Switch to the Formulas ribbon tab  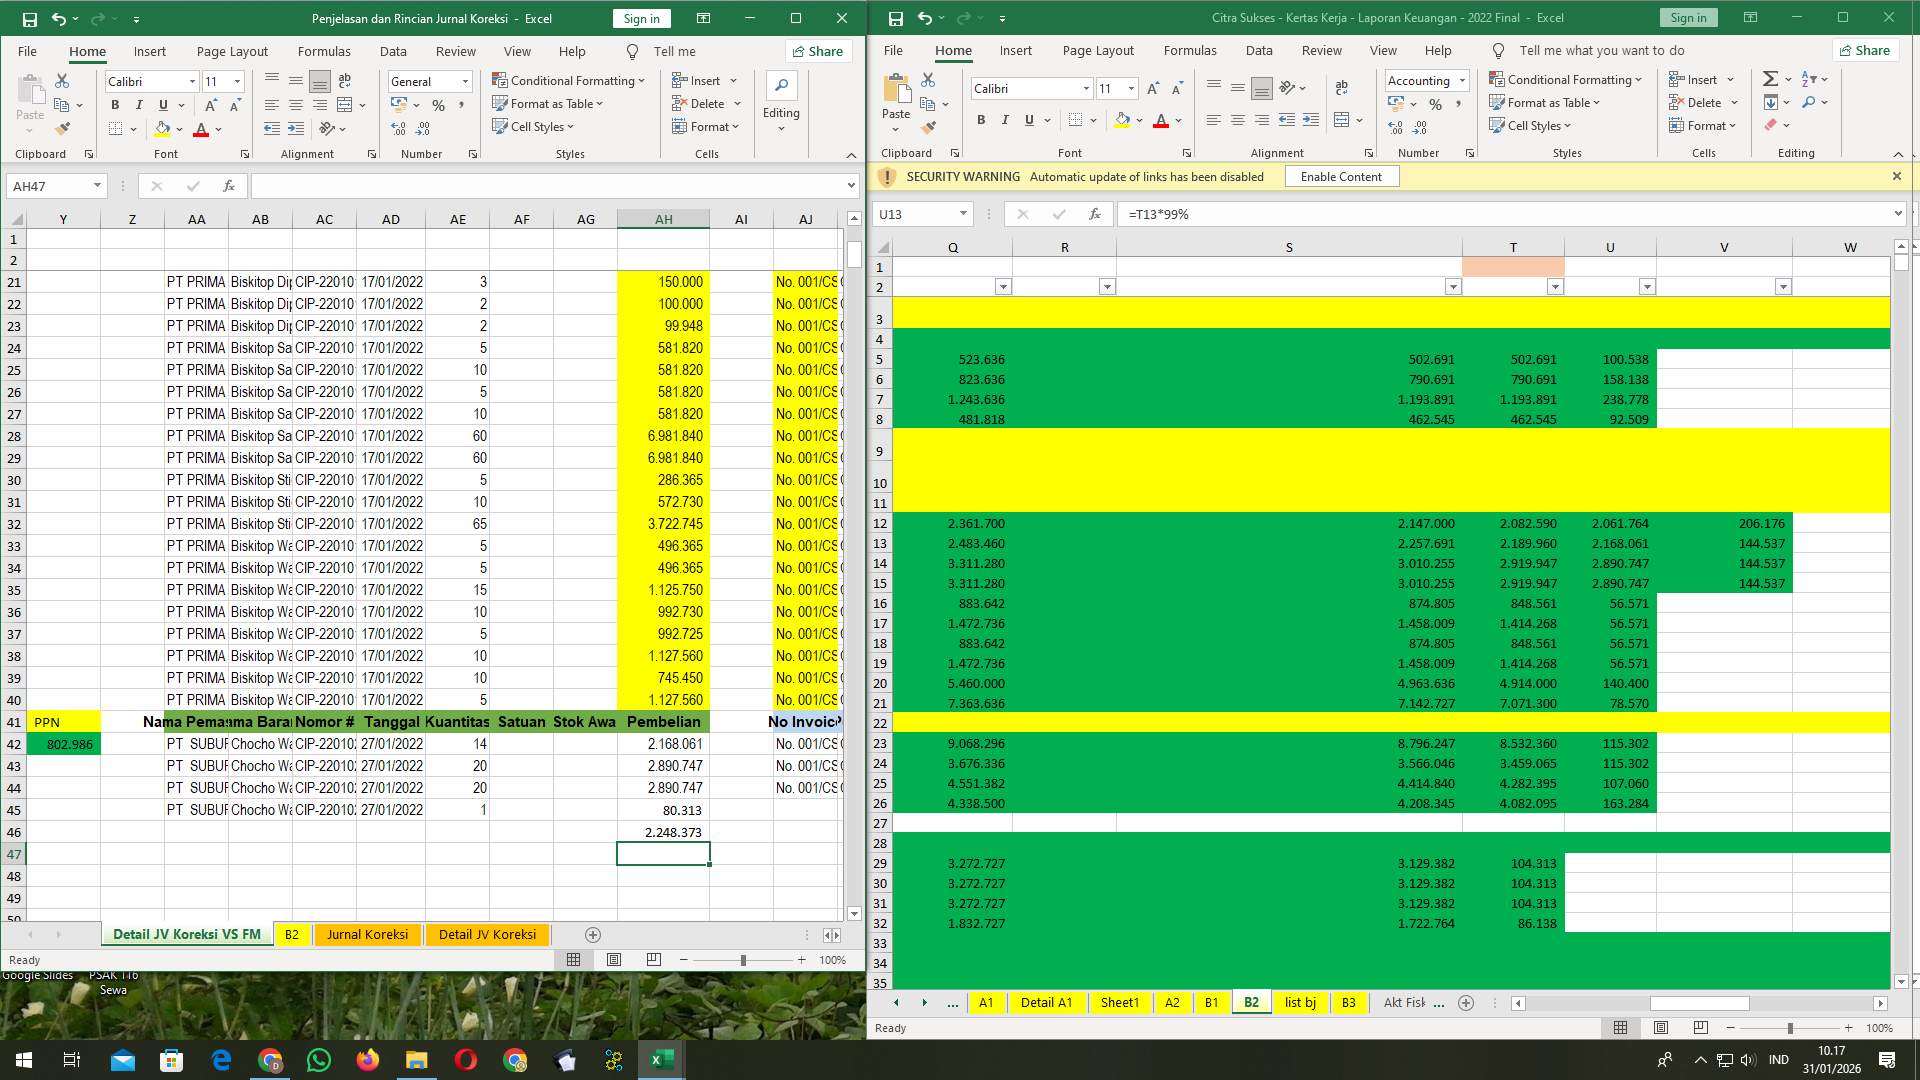coord(324,51)
